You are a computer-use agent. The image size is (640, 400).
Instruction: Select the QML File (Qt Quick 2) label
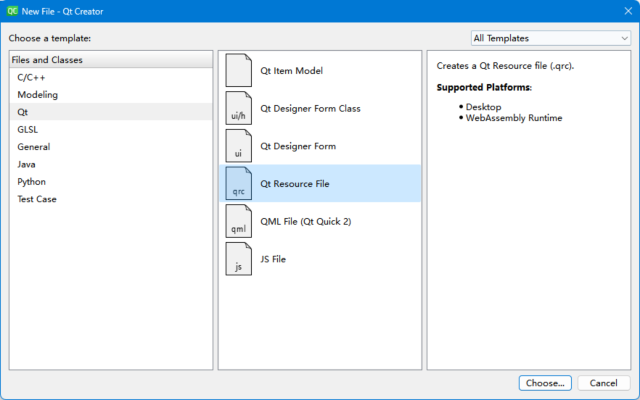[x=305, y=221]
